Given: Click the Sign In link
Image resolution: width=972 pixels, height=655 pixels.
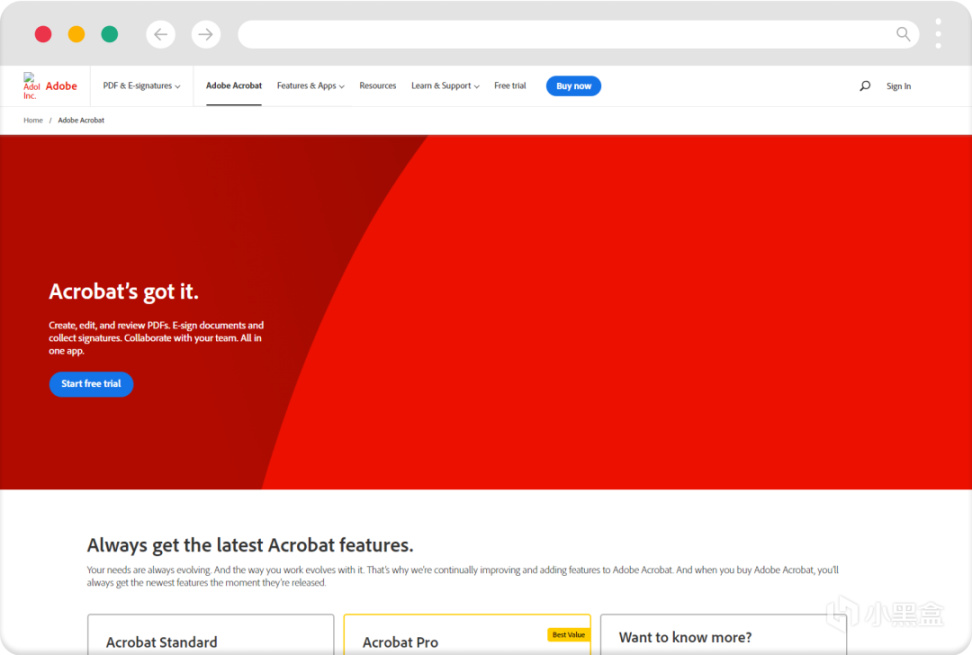Looking at the screenshot, I should click(x=898, y=86).
